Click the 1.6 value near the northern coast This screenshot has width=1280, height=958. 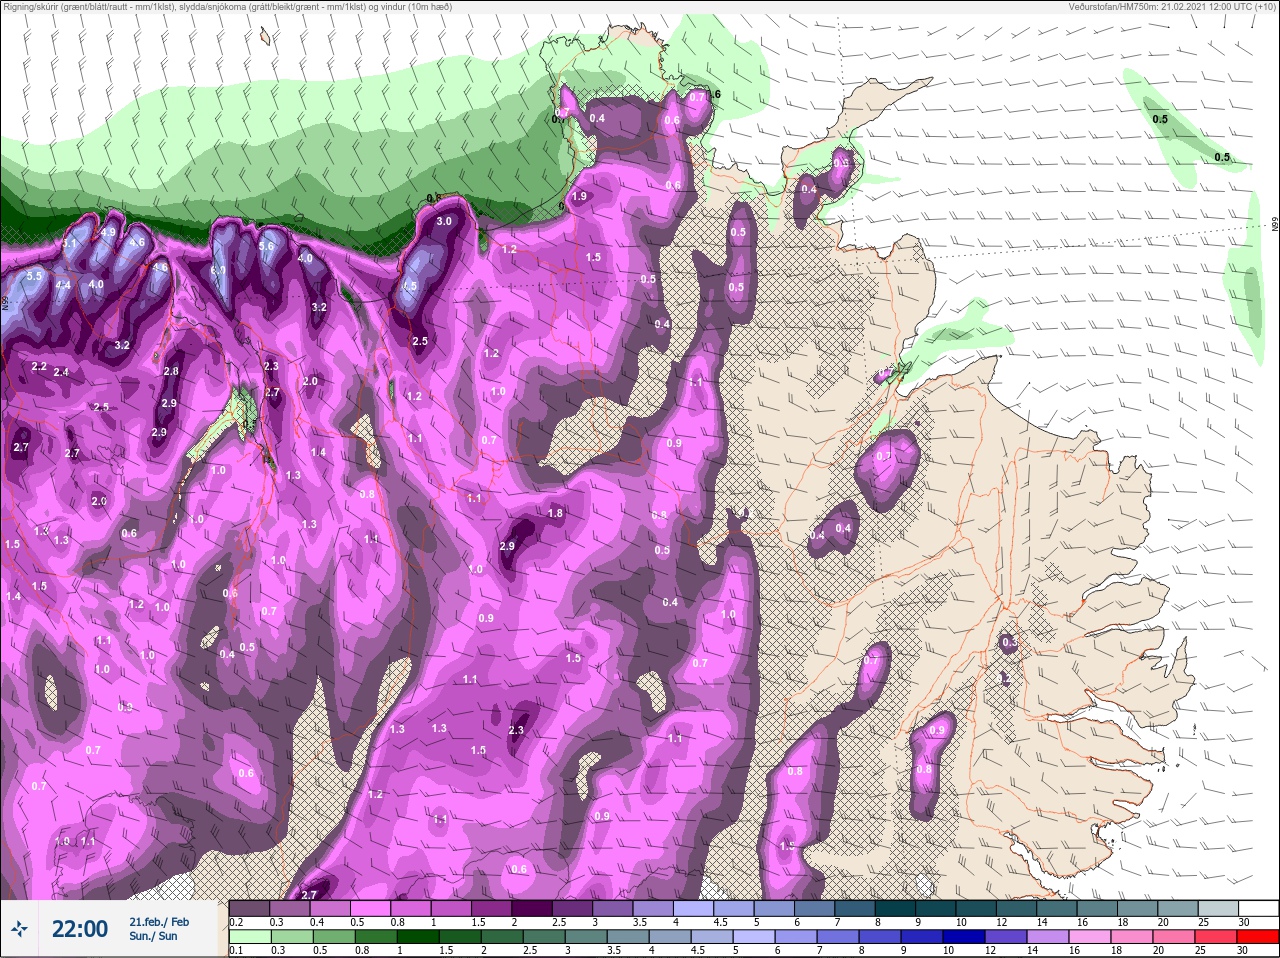[x=713, y=94]
